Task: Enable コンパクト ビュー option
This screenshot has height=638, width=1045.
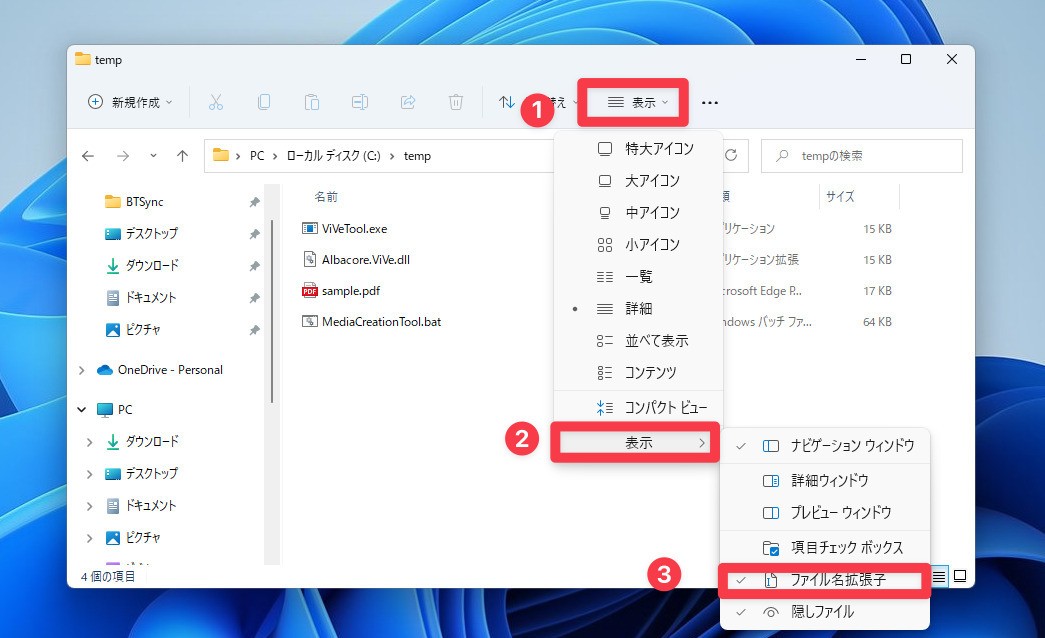Action: [638, 407]
